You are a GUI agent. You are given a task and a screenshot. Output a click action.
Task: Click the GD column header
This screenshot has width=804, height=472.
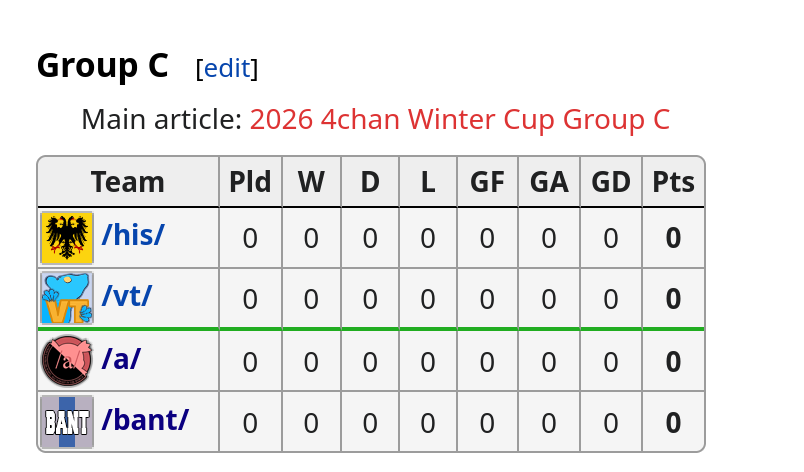click(611, 182)
